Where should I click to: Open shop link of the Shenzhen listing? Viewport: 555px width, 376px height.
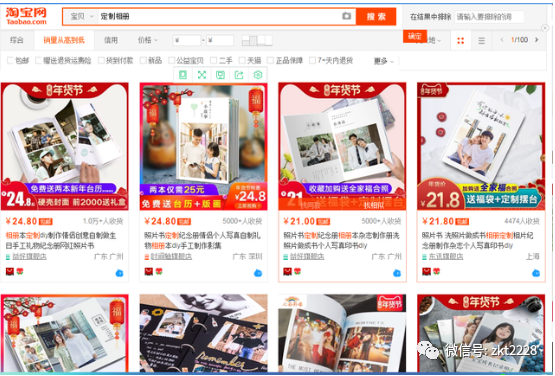pos(171,257)
